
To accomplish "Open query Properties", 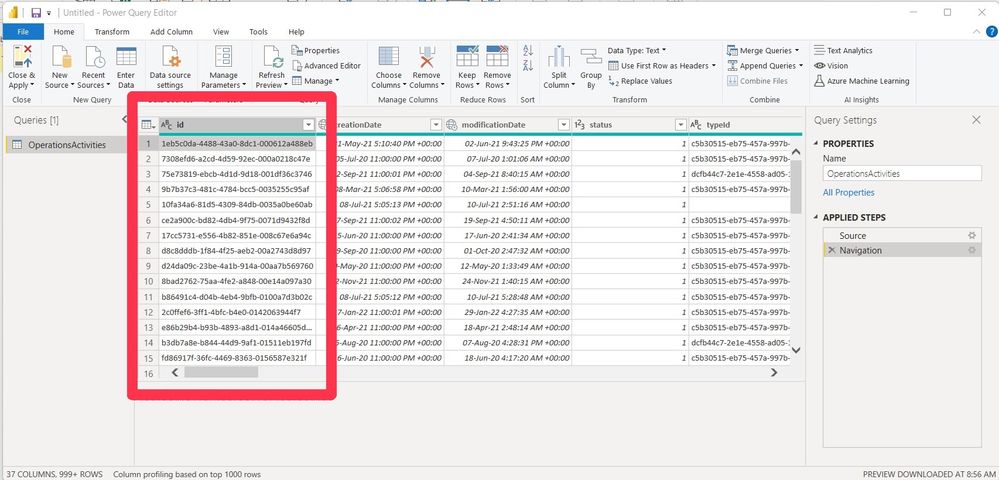I will (316, 50).
